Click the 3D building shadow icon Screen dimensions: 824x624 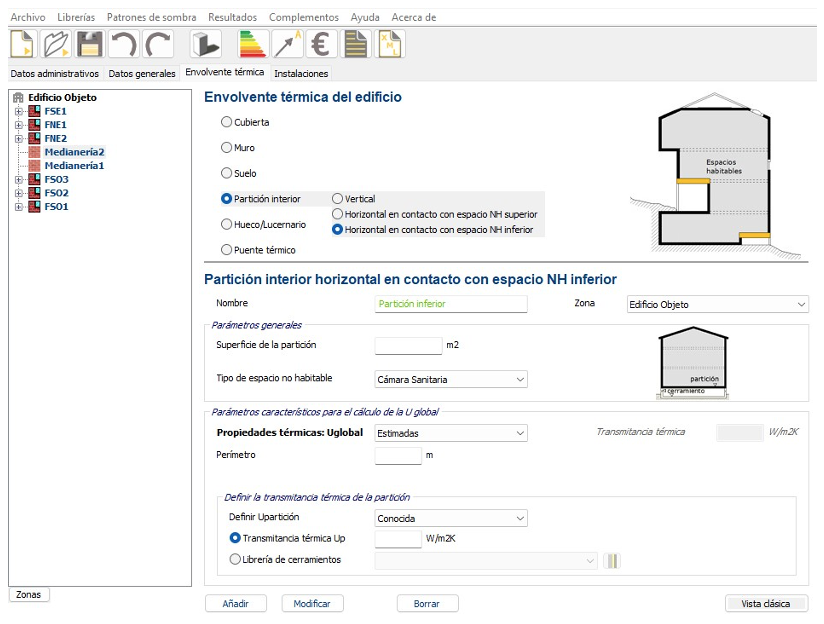[x=206, y=45]
